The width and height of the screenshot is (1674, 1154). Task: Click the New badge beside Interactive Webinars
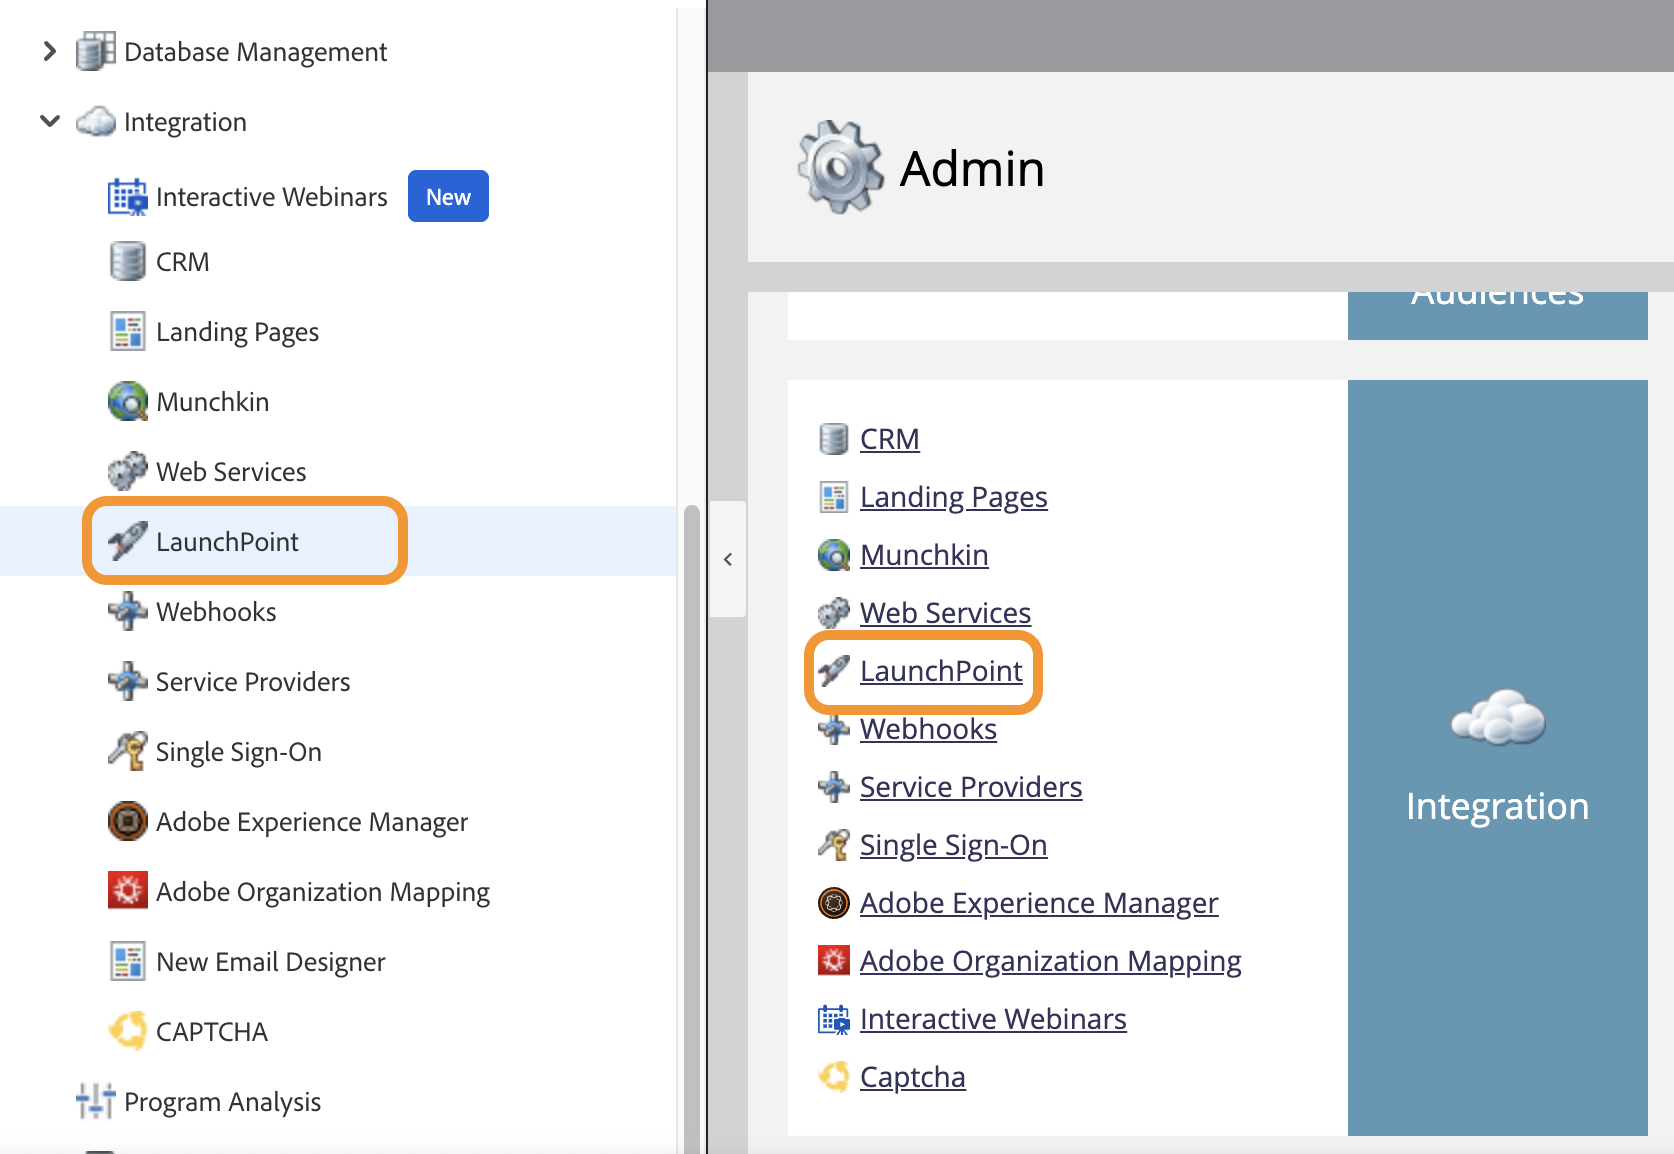click(448, 196)
